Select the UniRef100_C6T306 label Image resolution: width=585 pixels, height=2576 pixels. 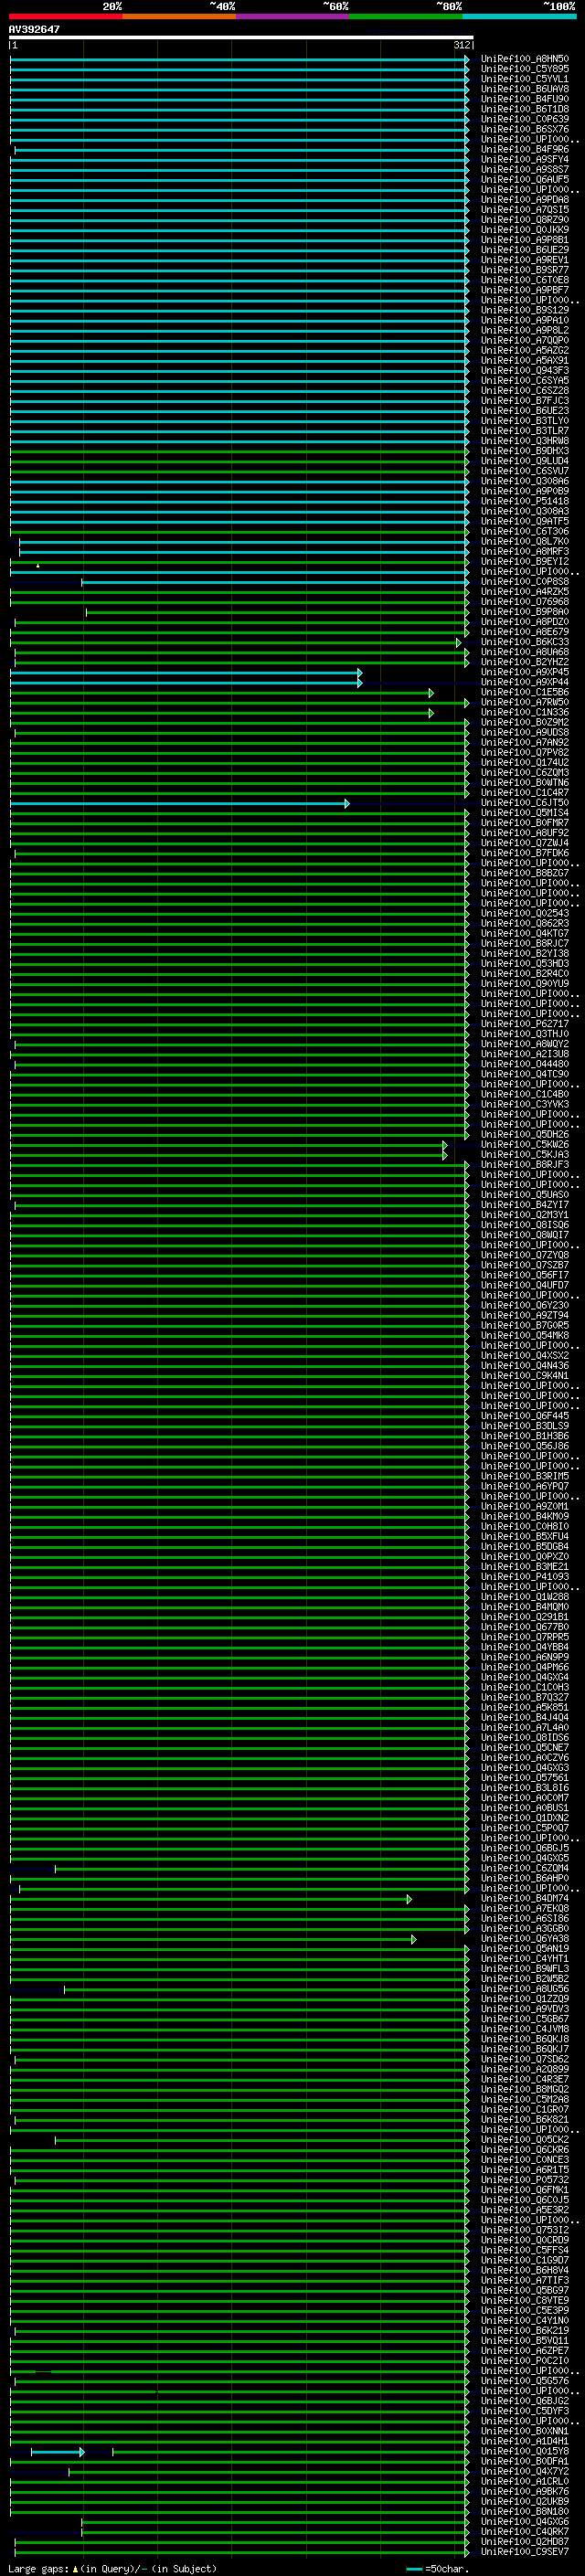tap(524, 532)
